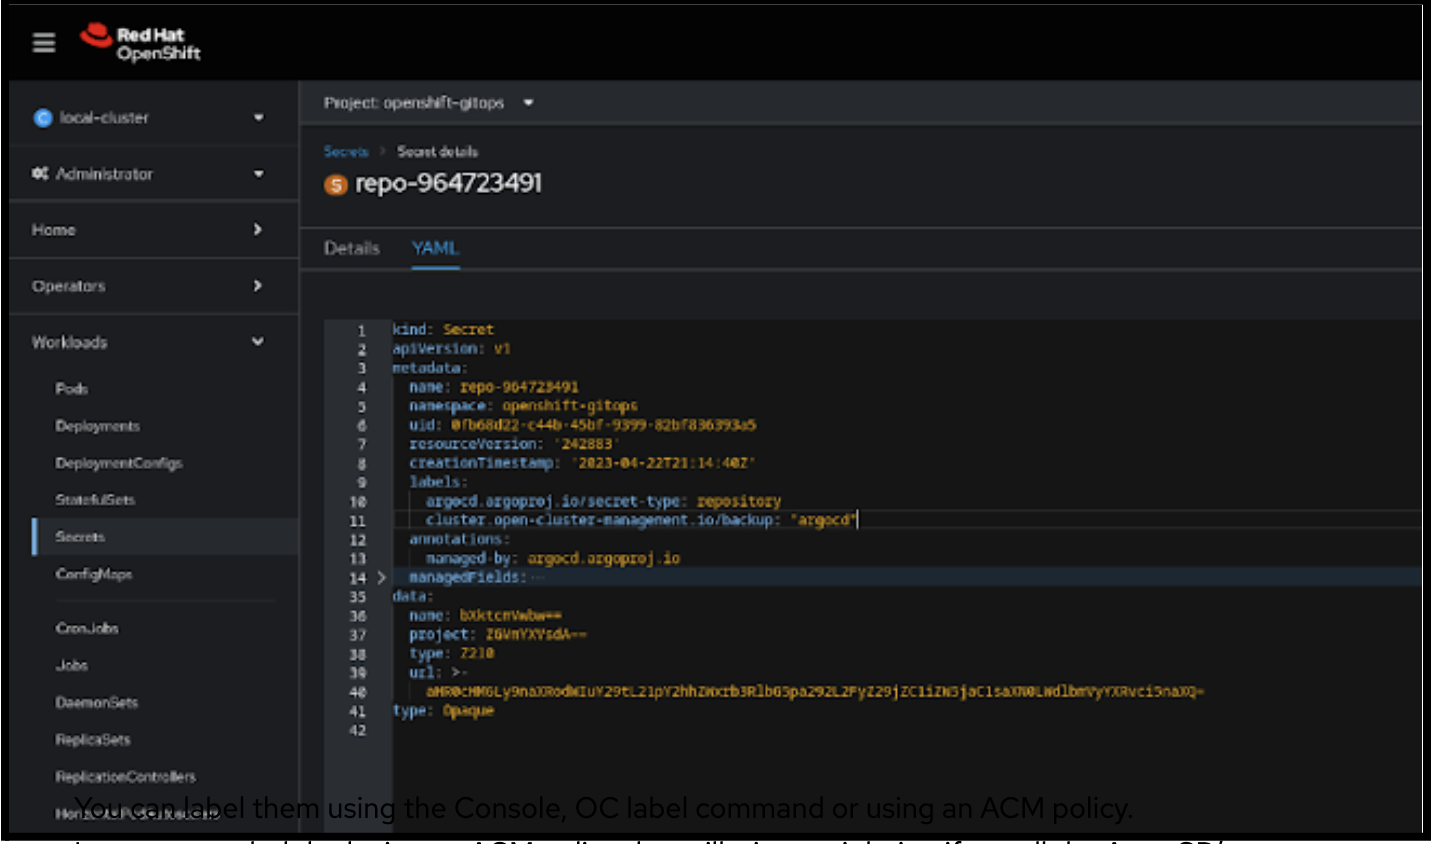Open the hamburger navigation menu

click(44, 43)
